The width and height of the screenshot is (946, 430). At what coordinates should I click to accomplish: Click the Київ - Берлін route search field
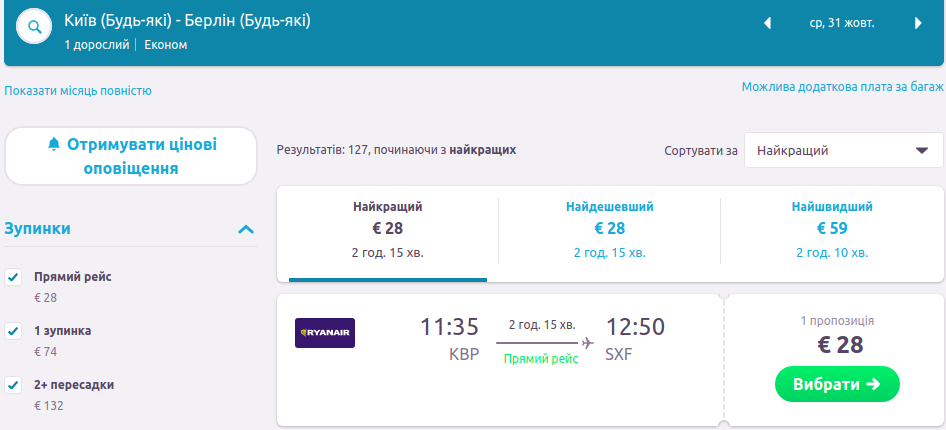click(187, 21)
